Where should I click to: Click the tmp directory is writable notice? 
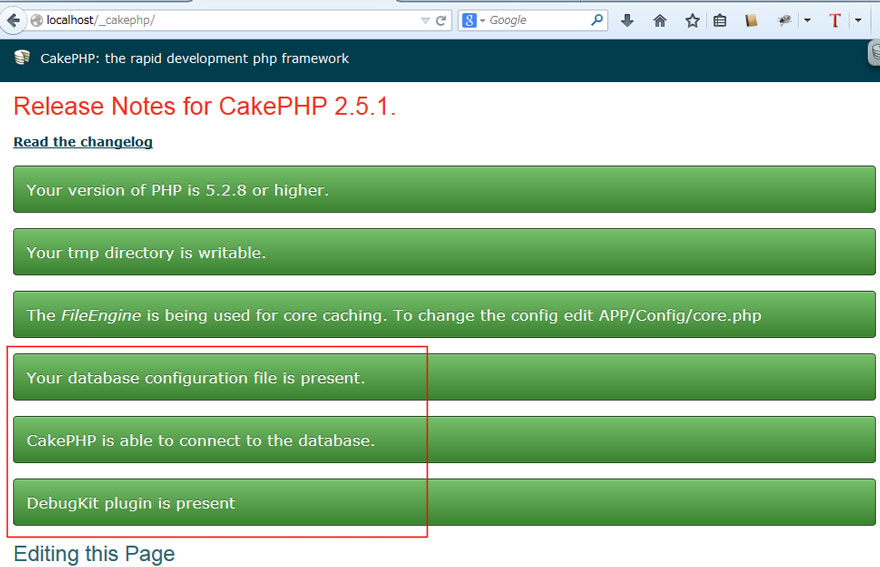tap(444, 252)
